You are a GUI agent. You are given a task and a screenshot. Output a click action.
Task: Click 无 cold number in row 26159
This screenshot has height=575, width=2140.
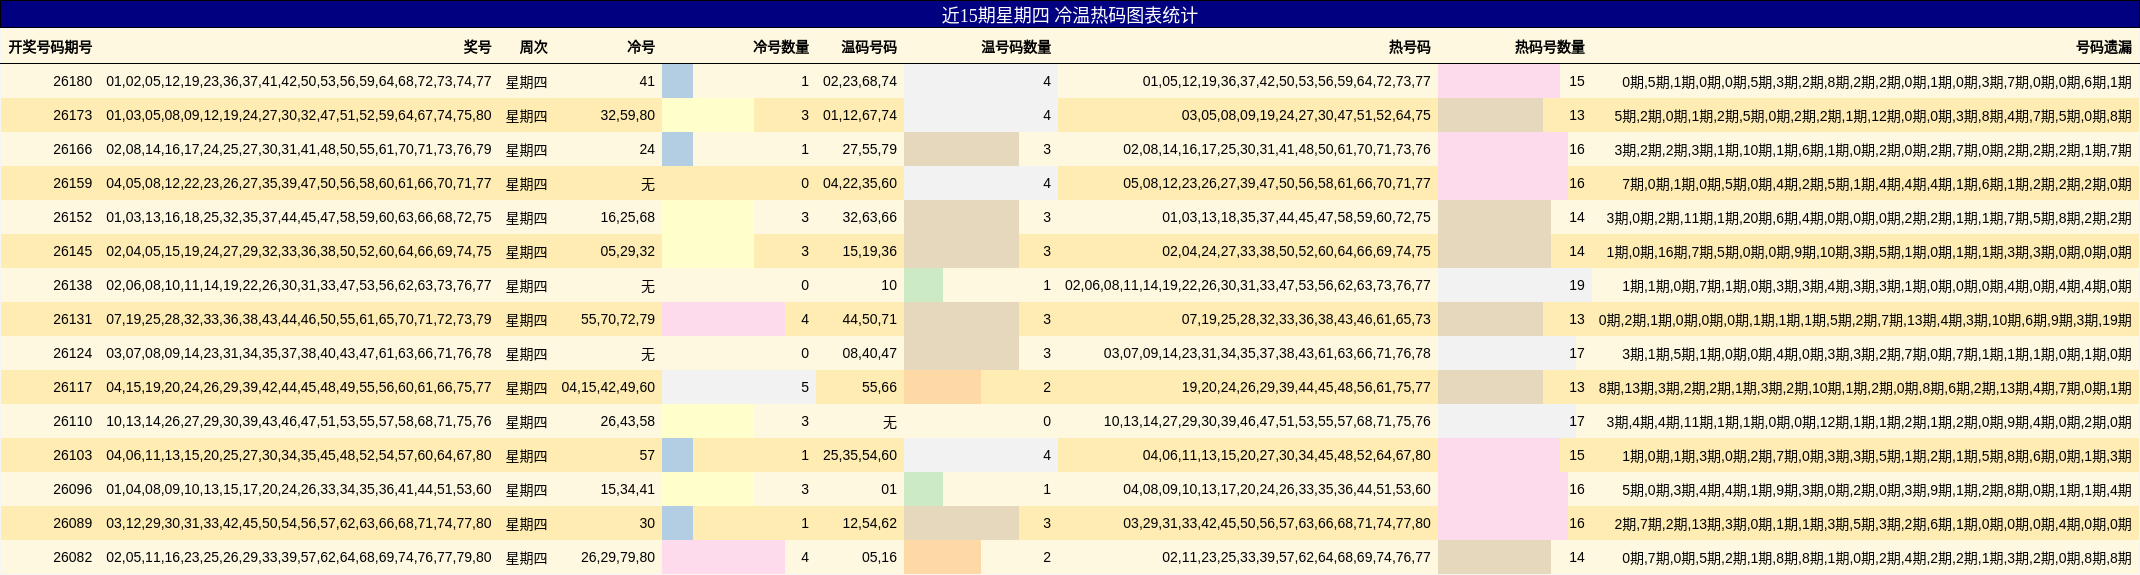(x=648, y=184)
